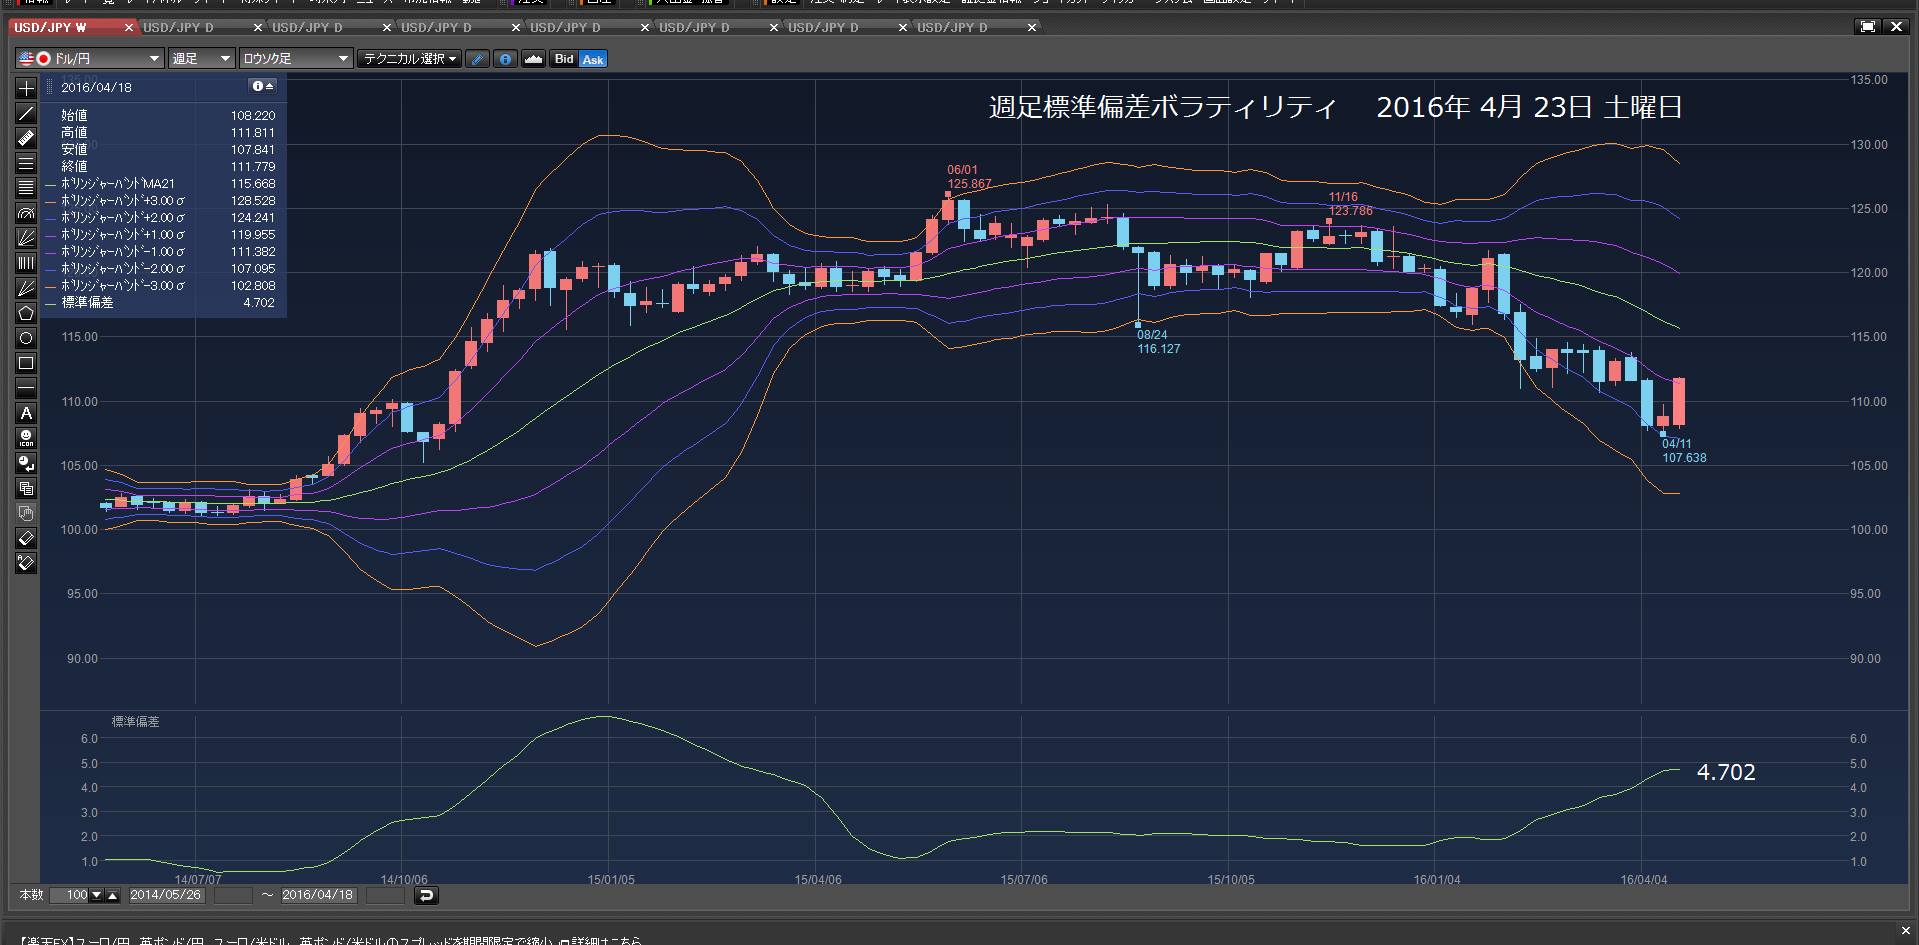Screen dimensions: 1919x945
Task: Select the Gann fan angle tool
Action: [26, 288]
